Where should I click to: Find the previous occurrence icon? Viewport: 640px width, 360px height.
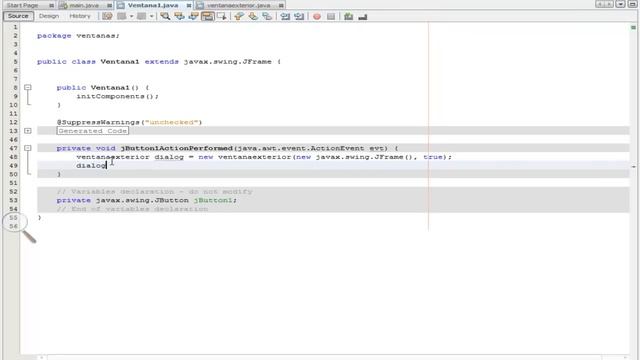[179, 16]
